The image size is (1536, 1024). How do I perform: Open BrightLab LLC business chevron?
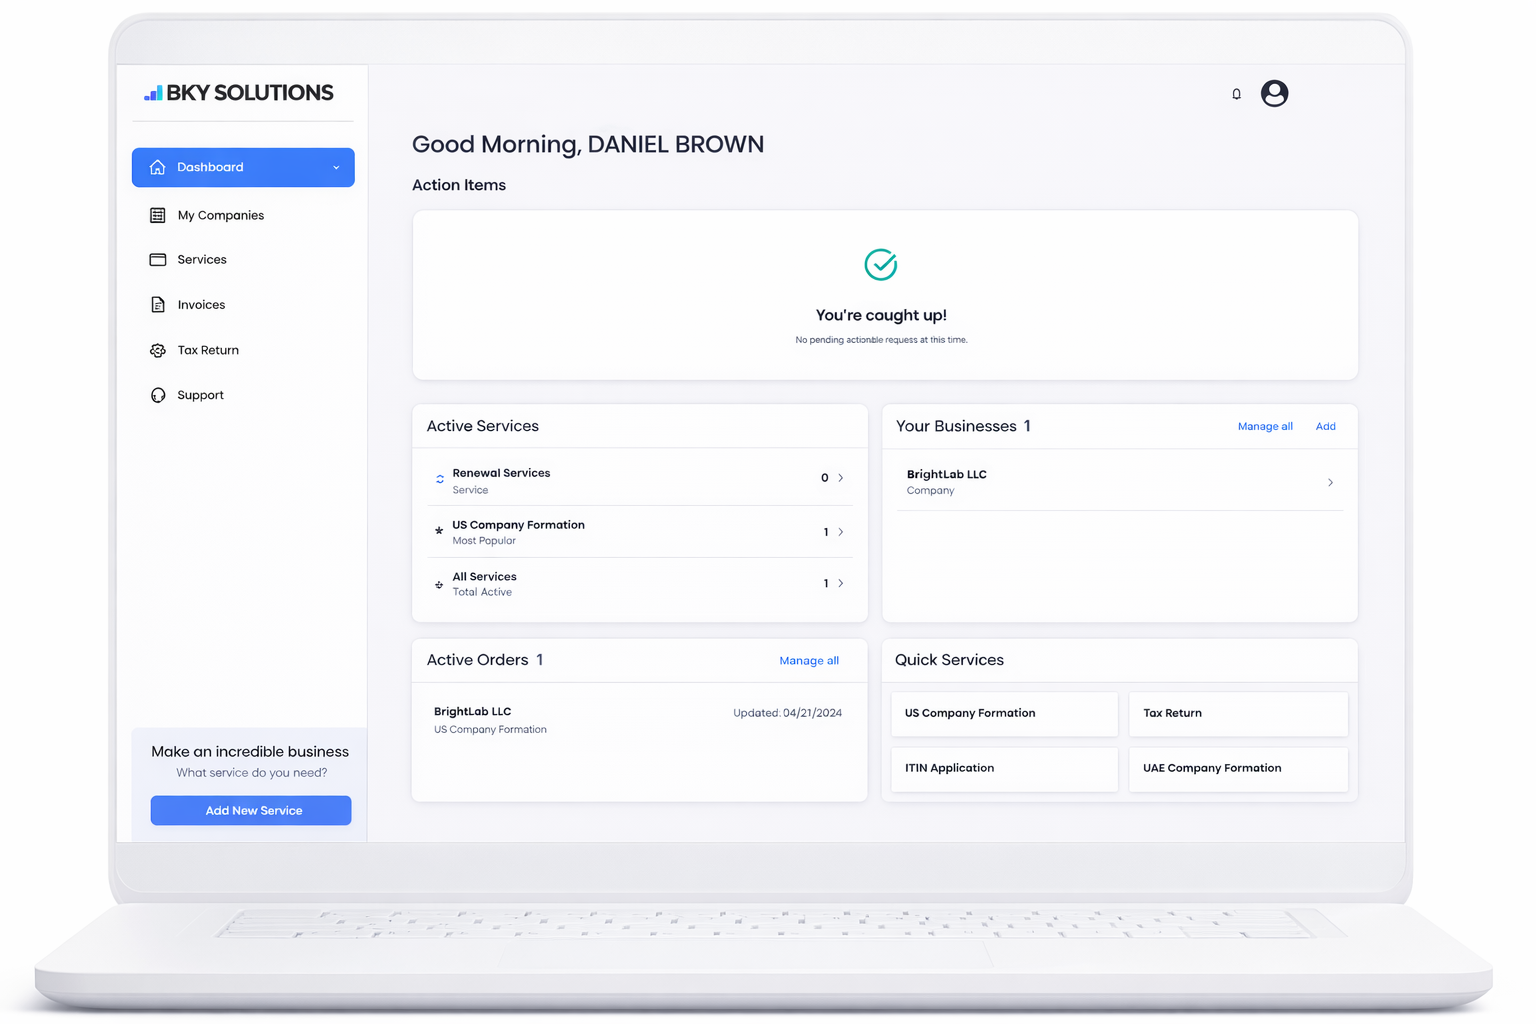[x=1330, y=483]
